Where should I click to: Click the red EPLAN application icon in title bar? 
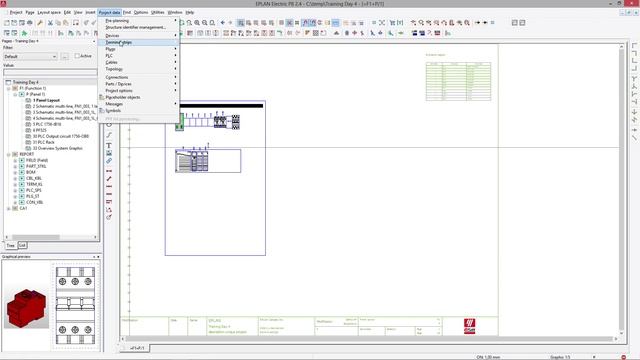(3, 4)
